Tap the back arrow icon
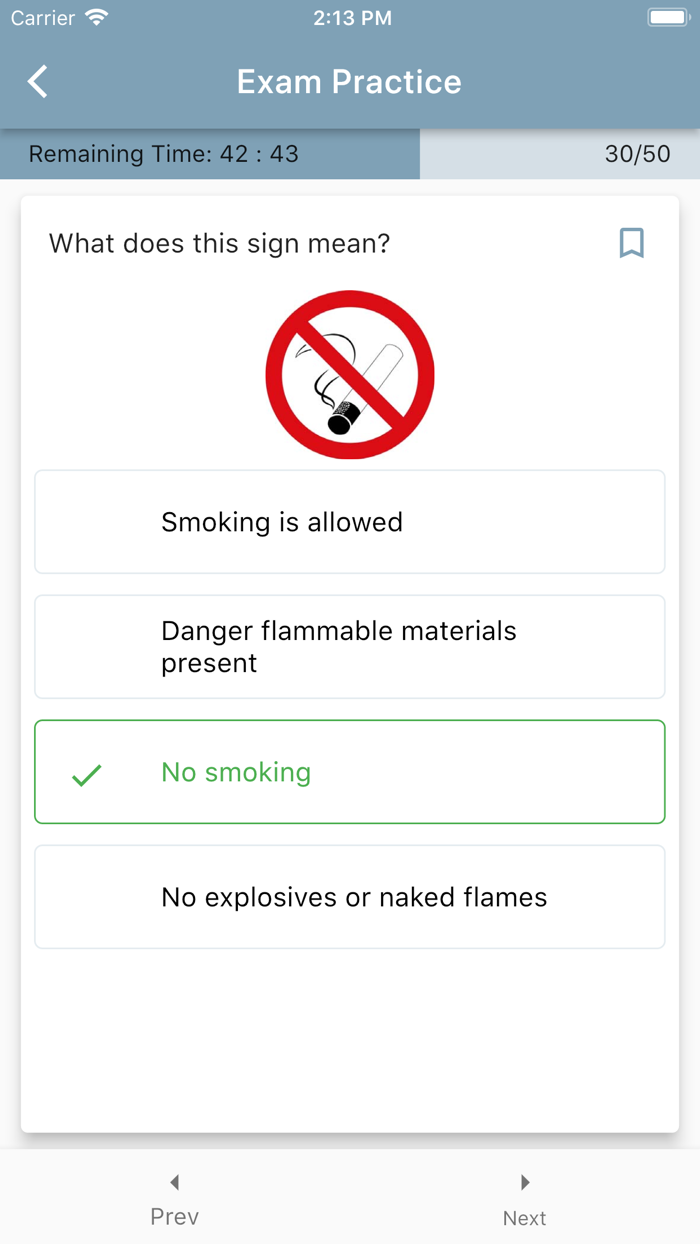Image resolution: width=700 pixels, height=1244 pixels. point(38,82)
